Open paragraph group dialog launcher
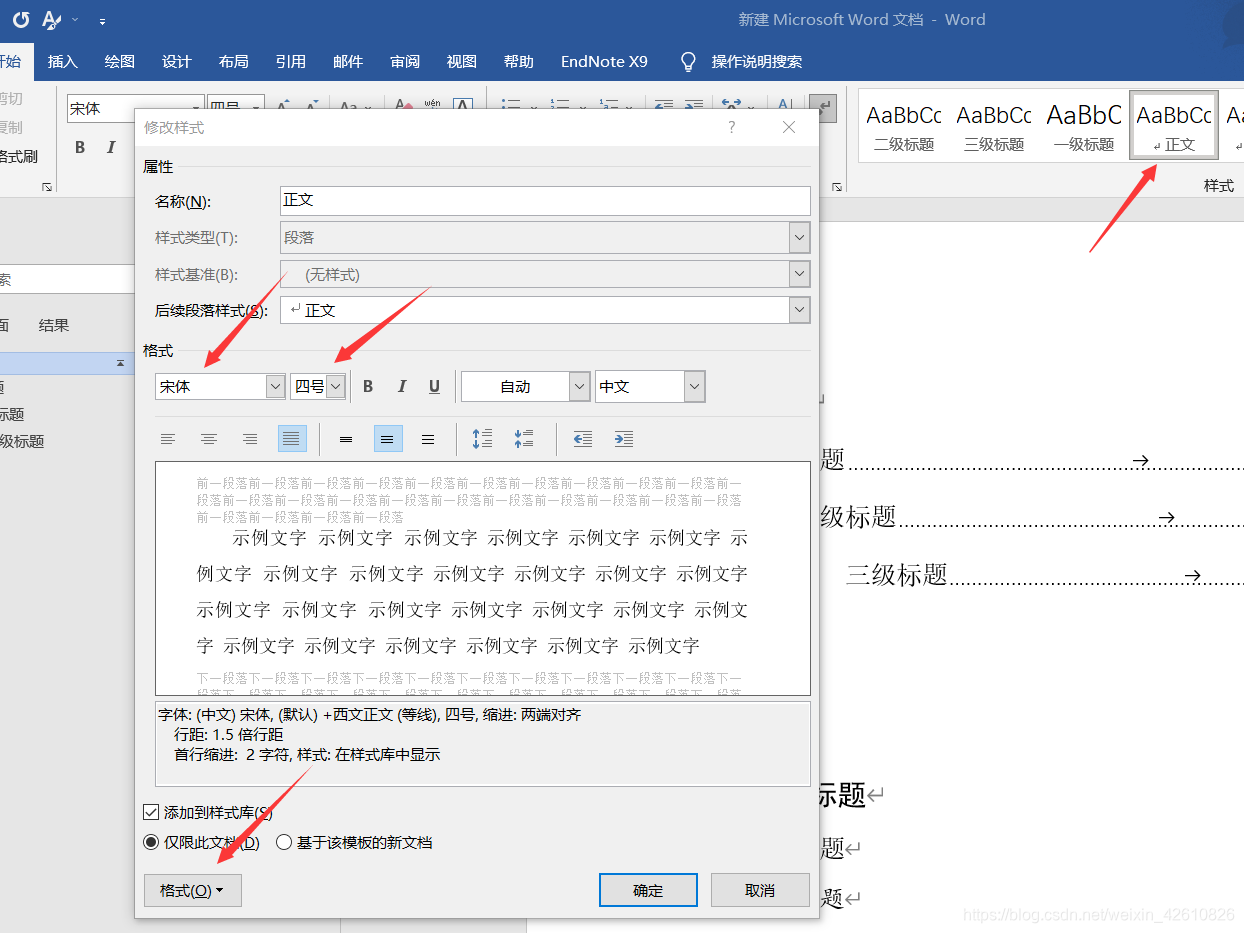Image resolution: width=1244 pixels, height=933 pixels. (836, 186)
